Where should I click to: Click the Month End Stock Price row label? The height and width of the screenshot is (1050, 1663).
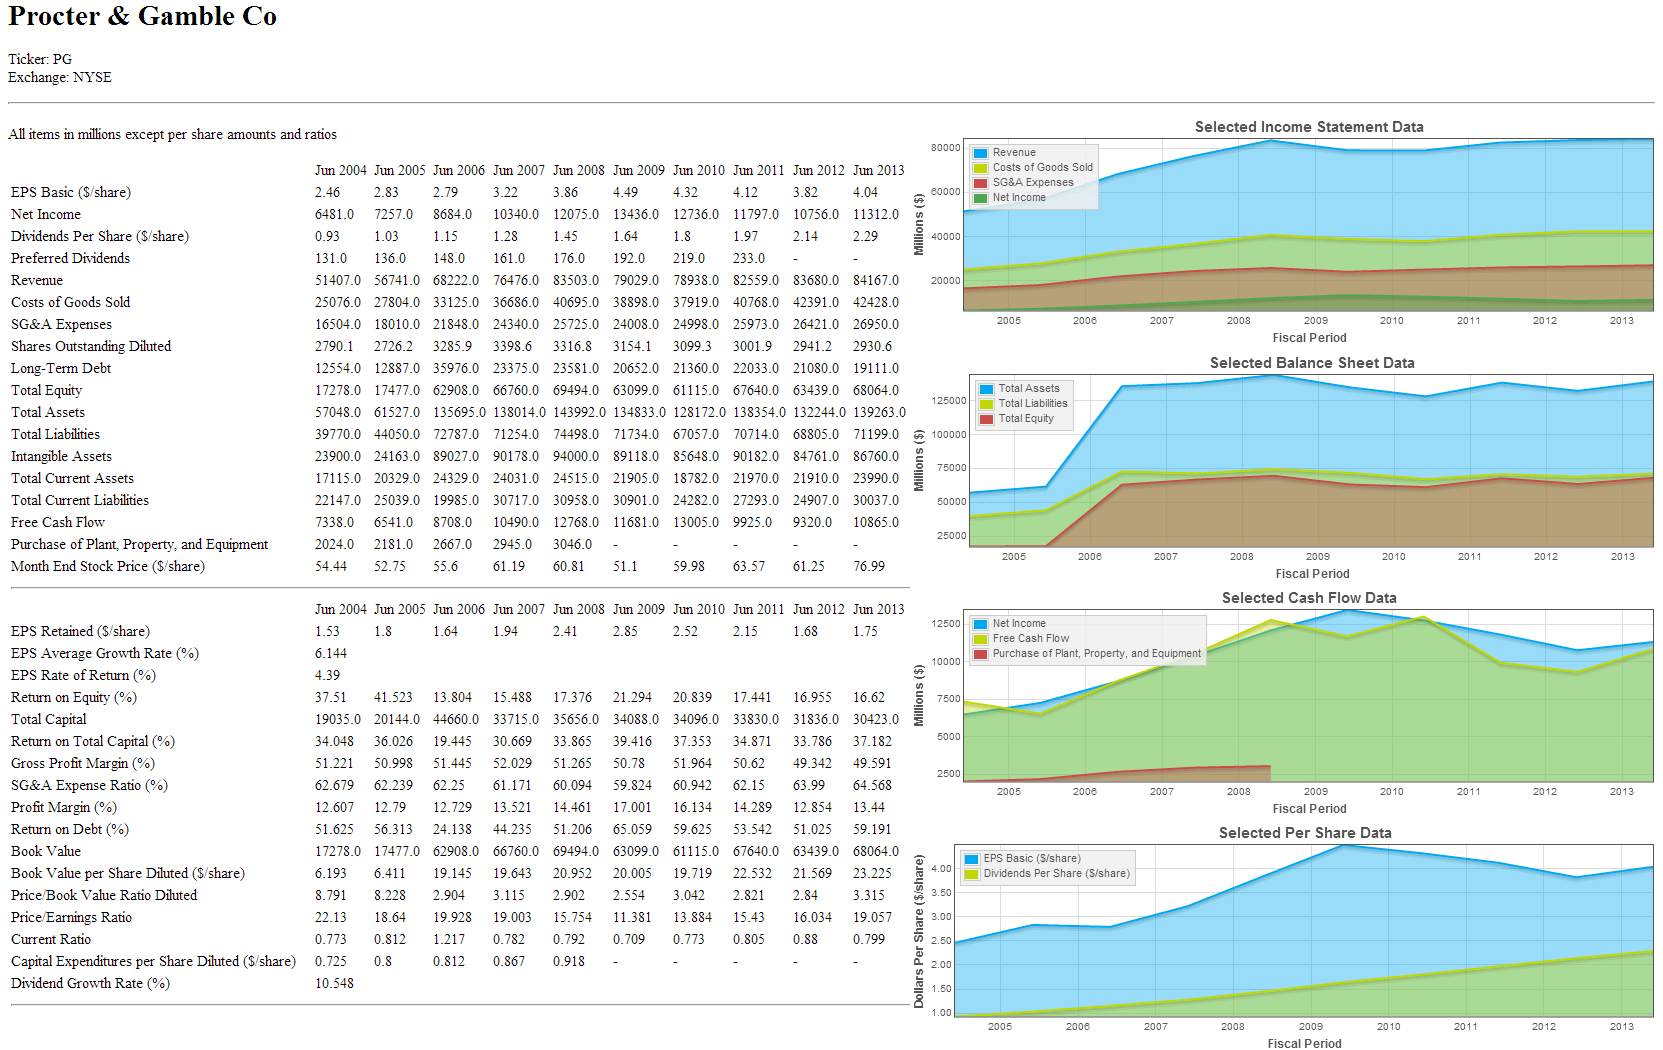(x=108, y=566)
